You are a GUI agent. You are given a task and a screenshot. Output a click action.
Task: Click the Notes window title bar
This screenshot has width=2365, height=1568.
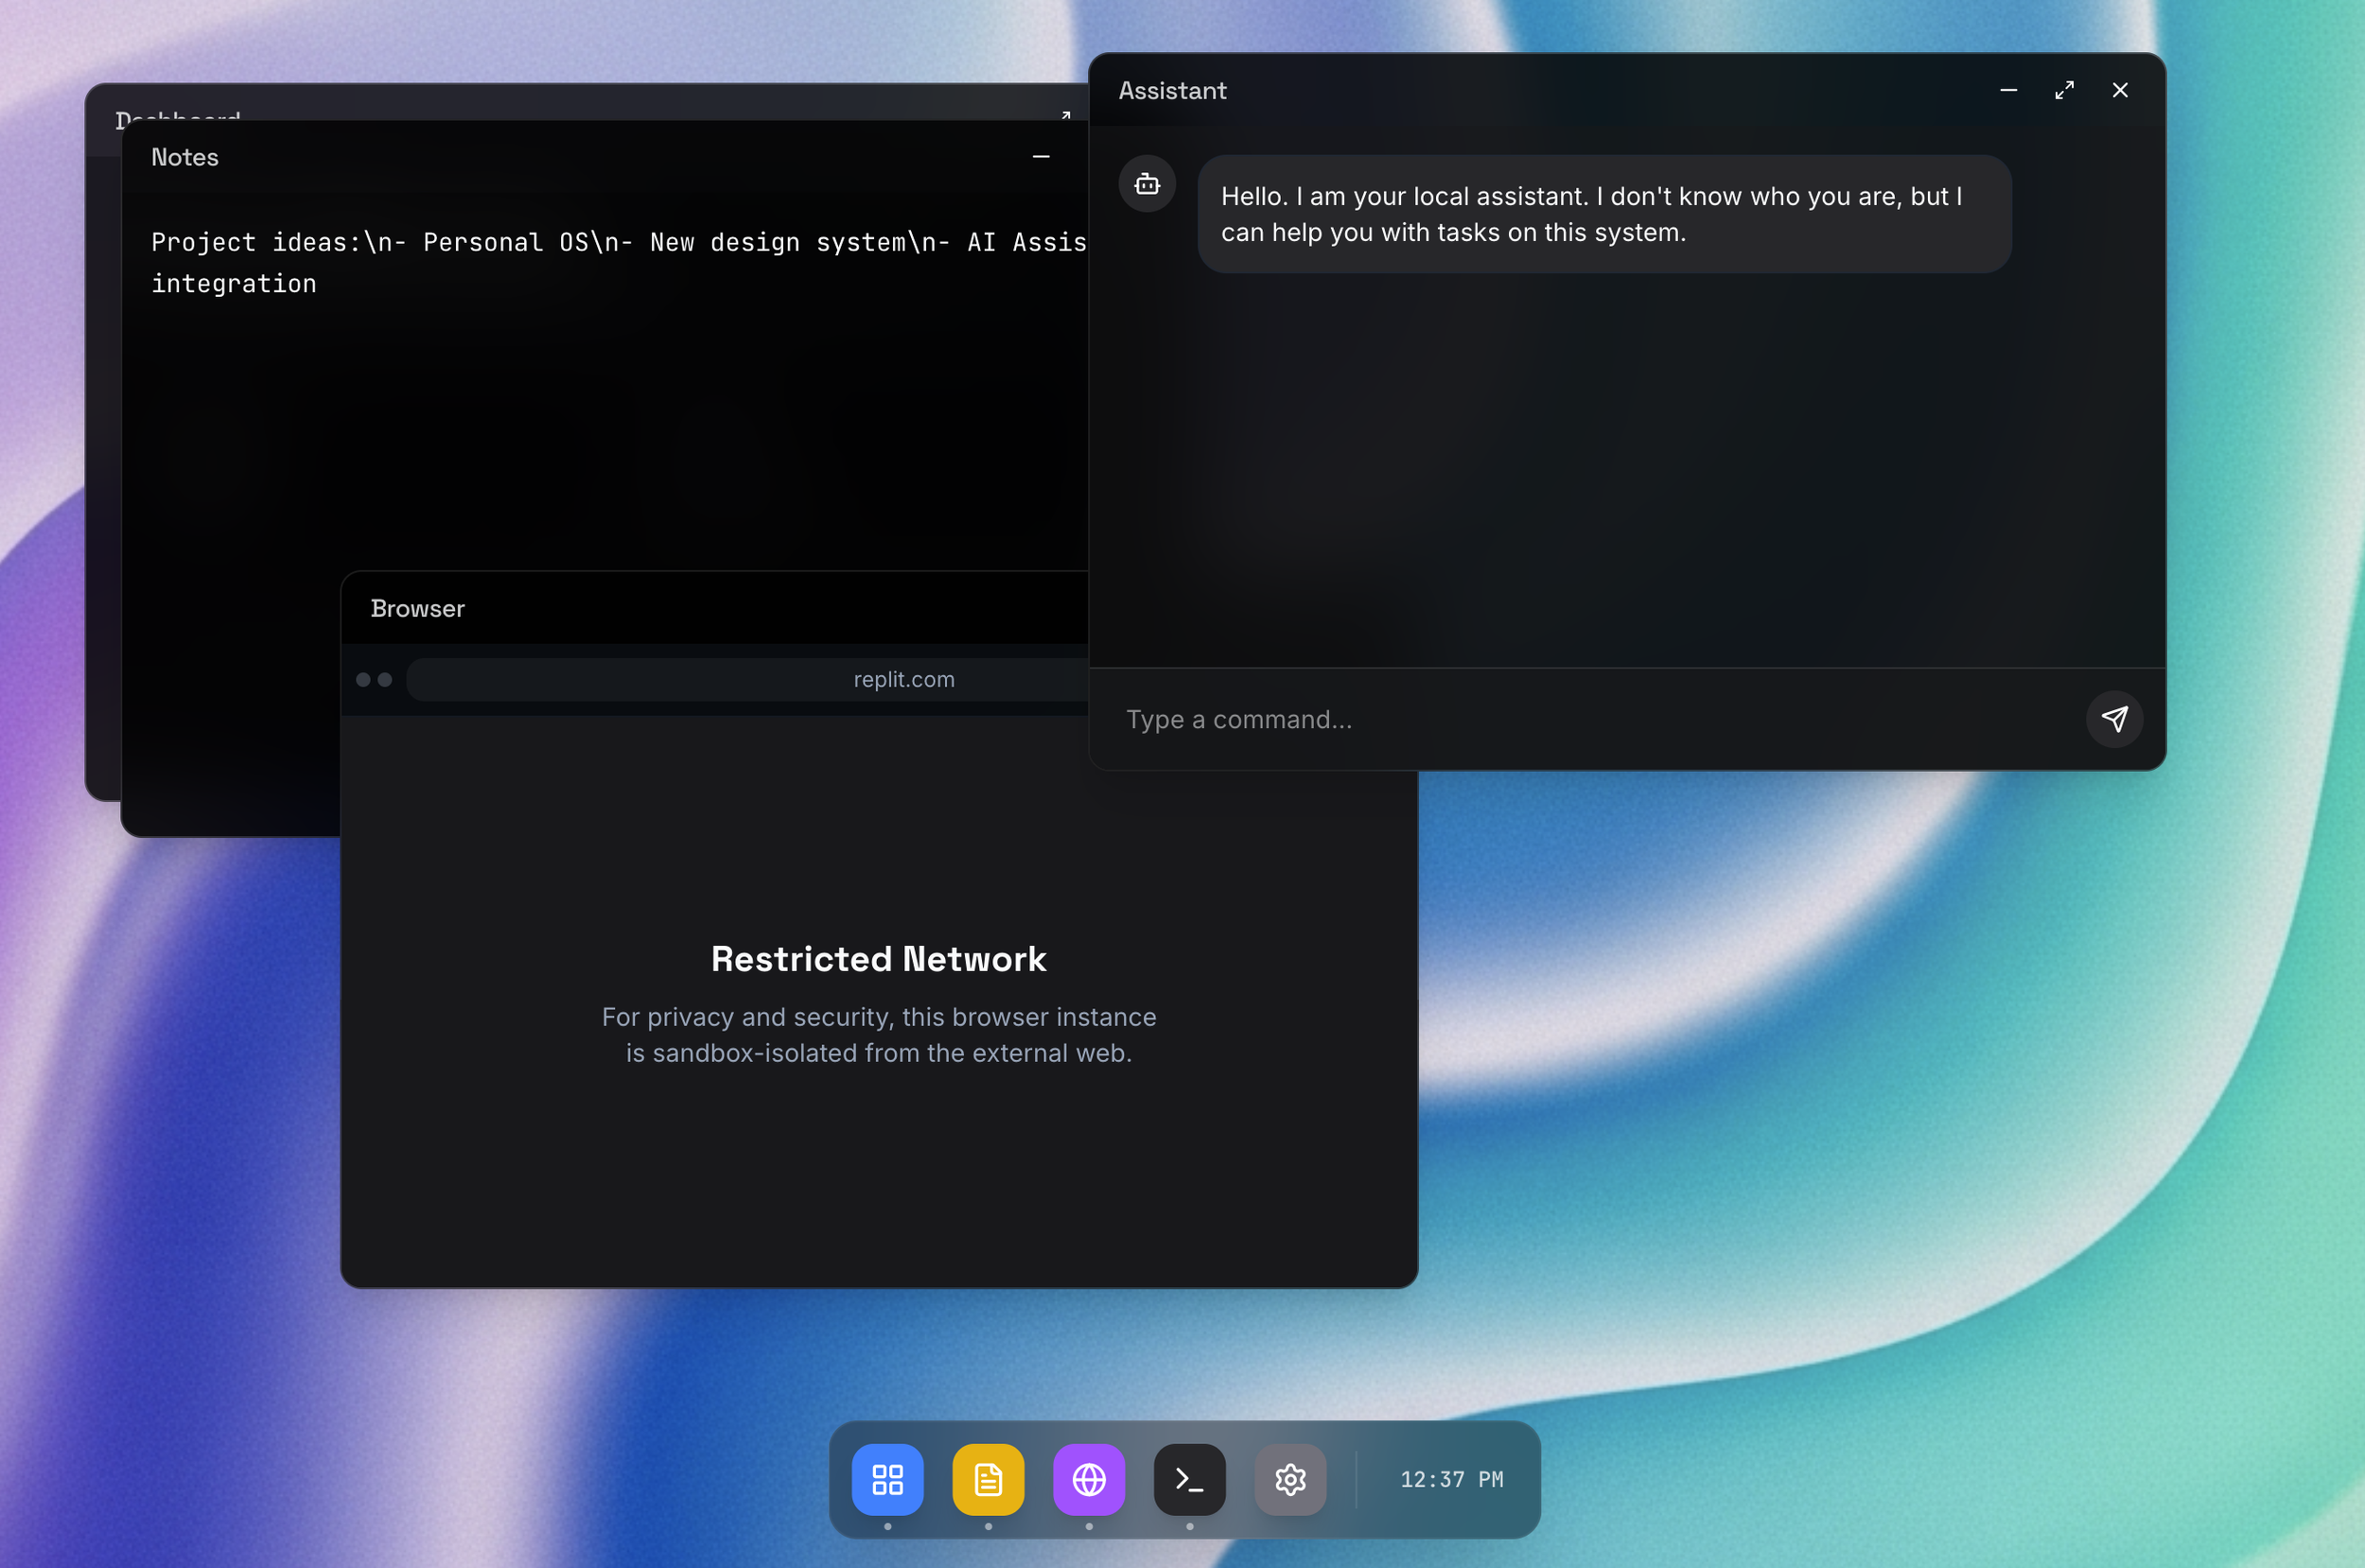coord(600,157)
